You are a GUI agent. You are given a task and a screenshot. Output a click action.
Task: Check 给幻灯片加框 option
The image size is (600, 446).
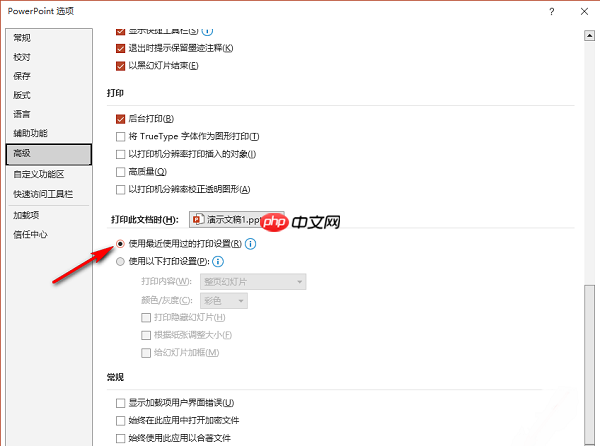coord(146,353)
